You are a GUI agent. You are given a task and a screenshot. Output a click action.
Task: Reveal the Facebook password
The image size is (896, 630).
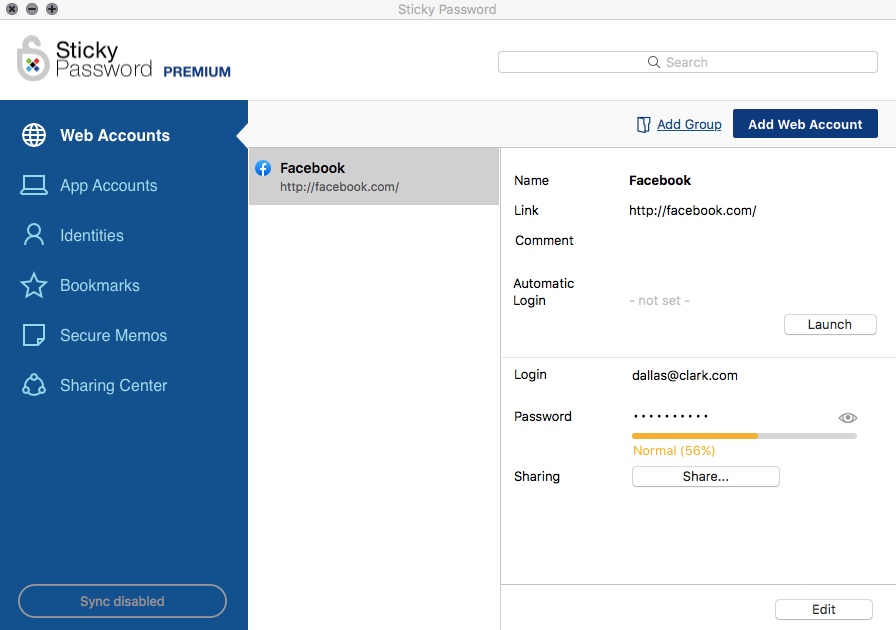[847, 416]
